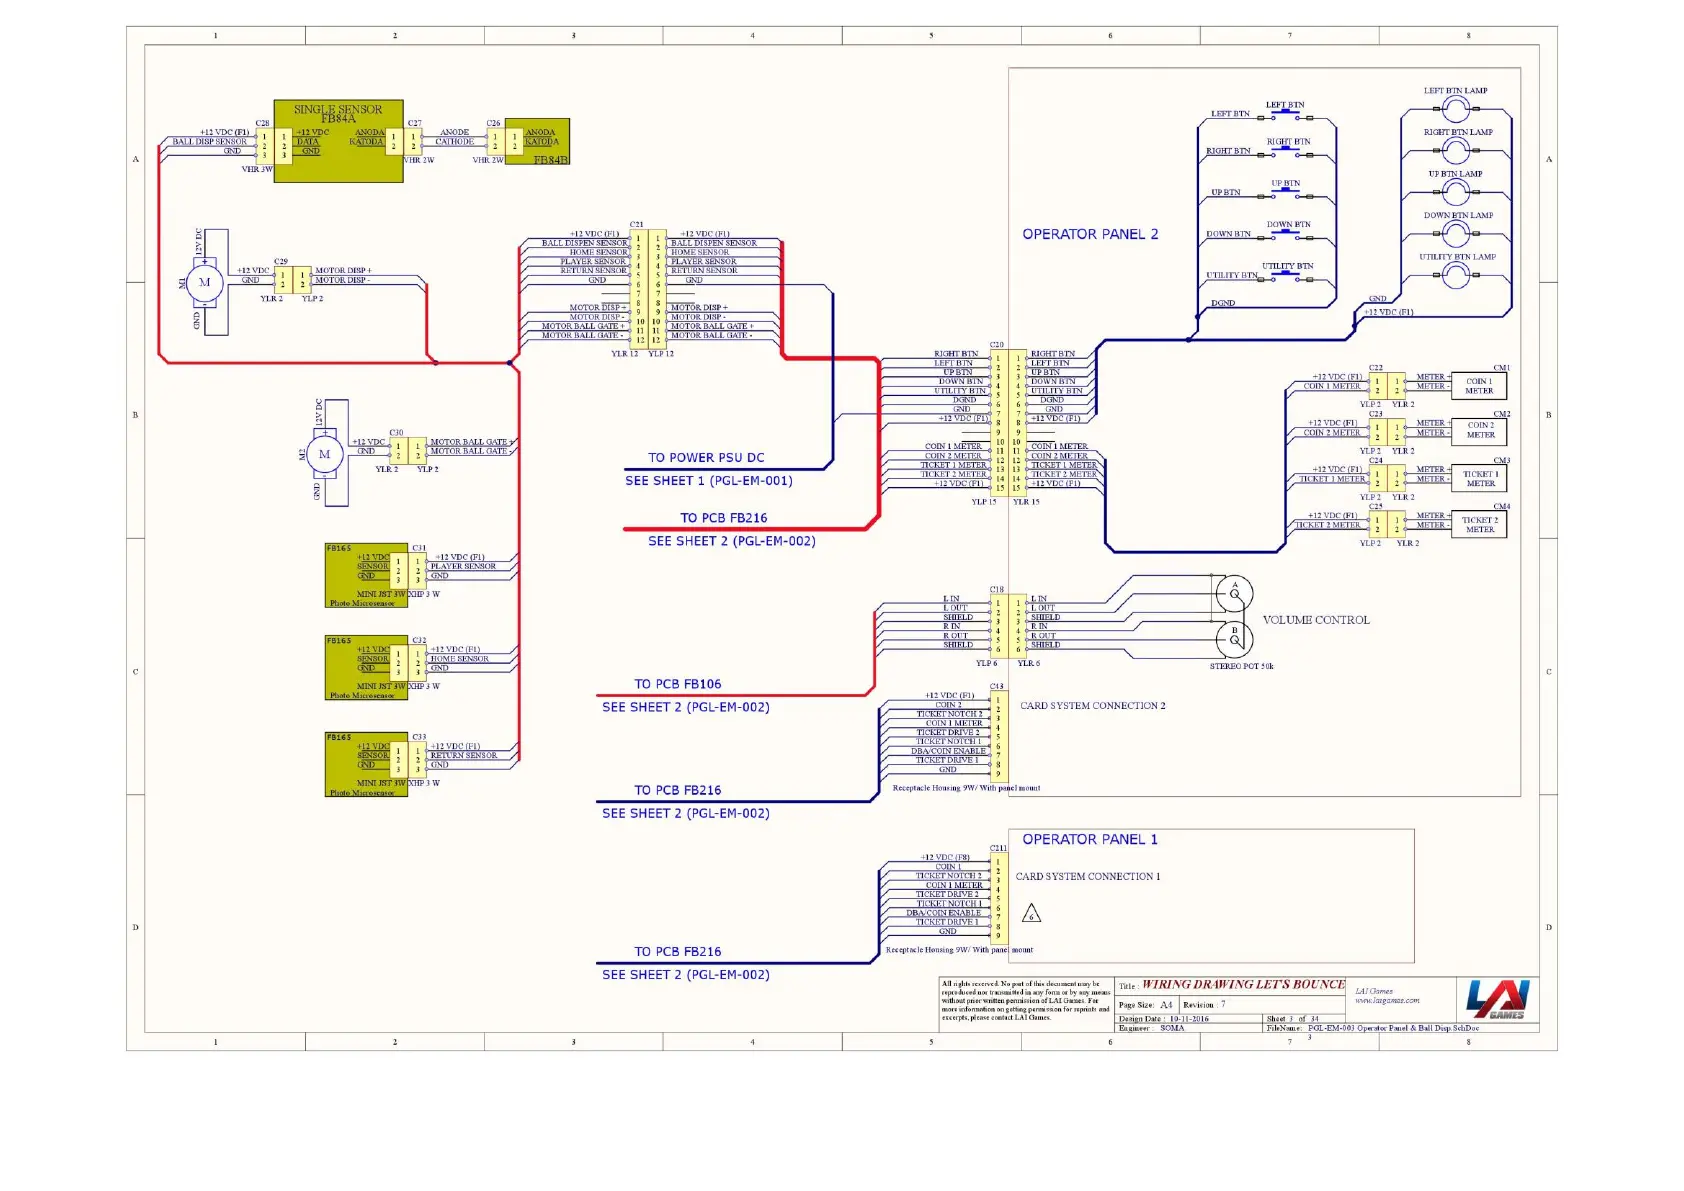Click the VOLUME CONTROL label

click(x=1316, y=620)
